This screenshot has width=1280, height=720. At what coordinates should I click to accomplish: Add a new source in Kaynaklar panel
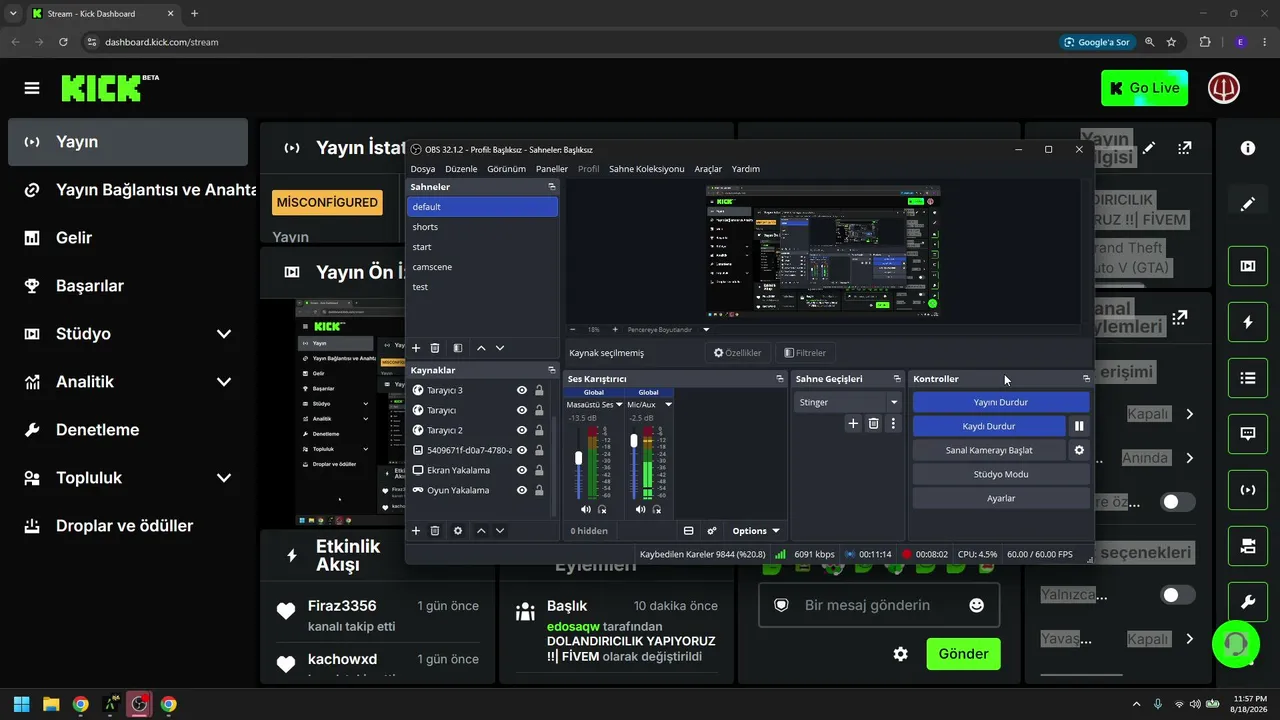[416, 531]
